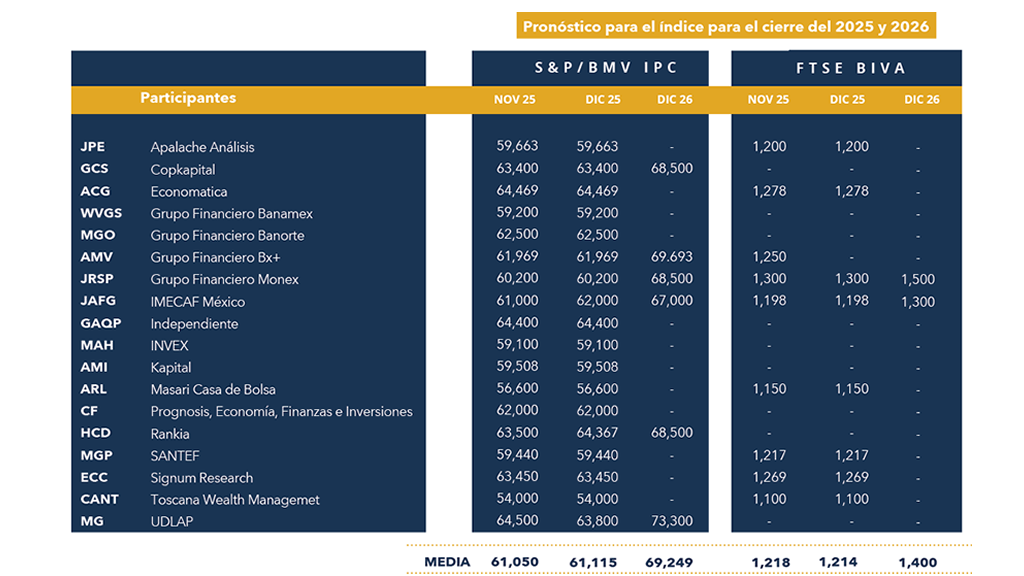Screen dimensions: 1024x576
Task: Click the FTSE BIVA media value 1,400
Action: 917,562
